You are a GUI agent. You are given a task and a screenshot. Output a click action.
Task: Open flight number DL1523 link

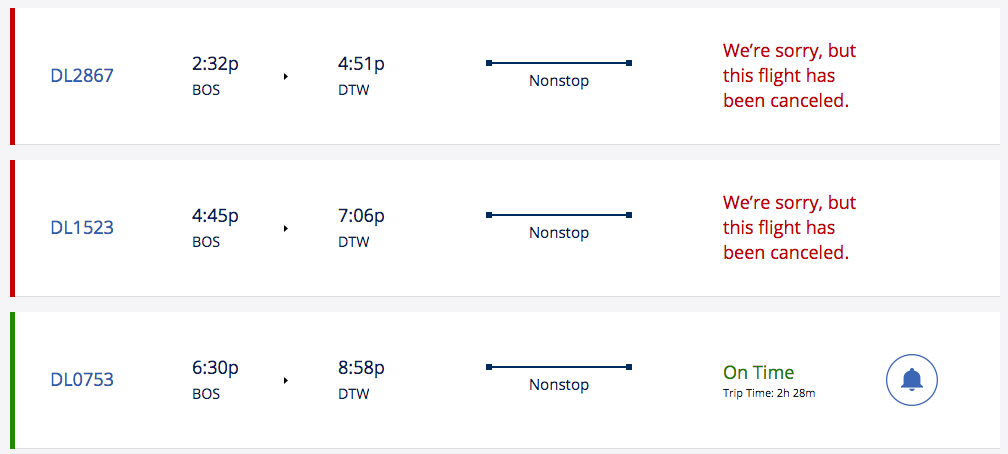pyautogui.click(x=82, y=228)
